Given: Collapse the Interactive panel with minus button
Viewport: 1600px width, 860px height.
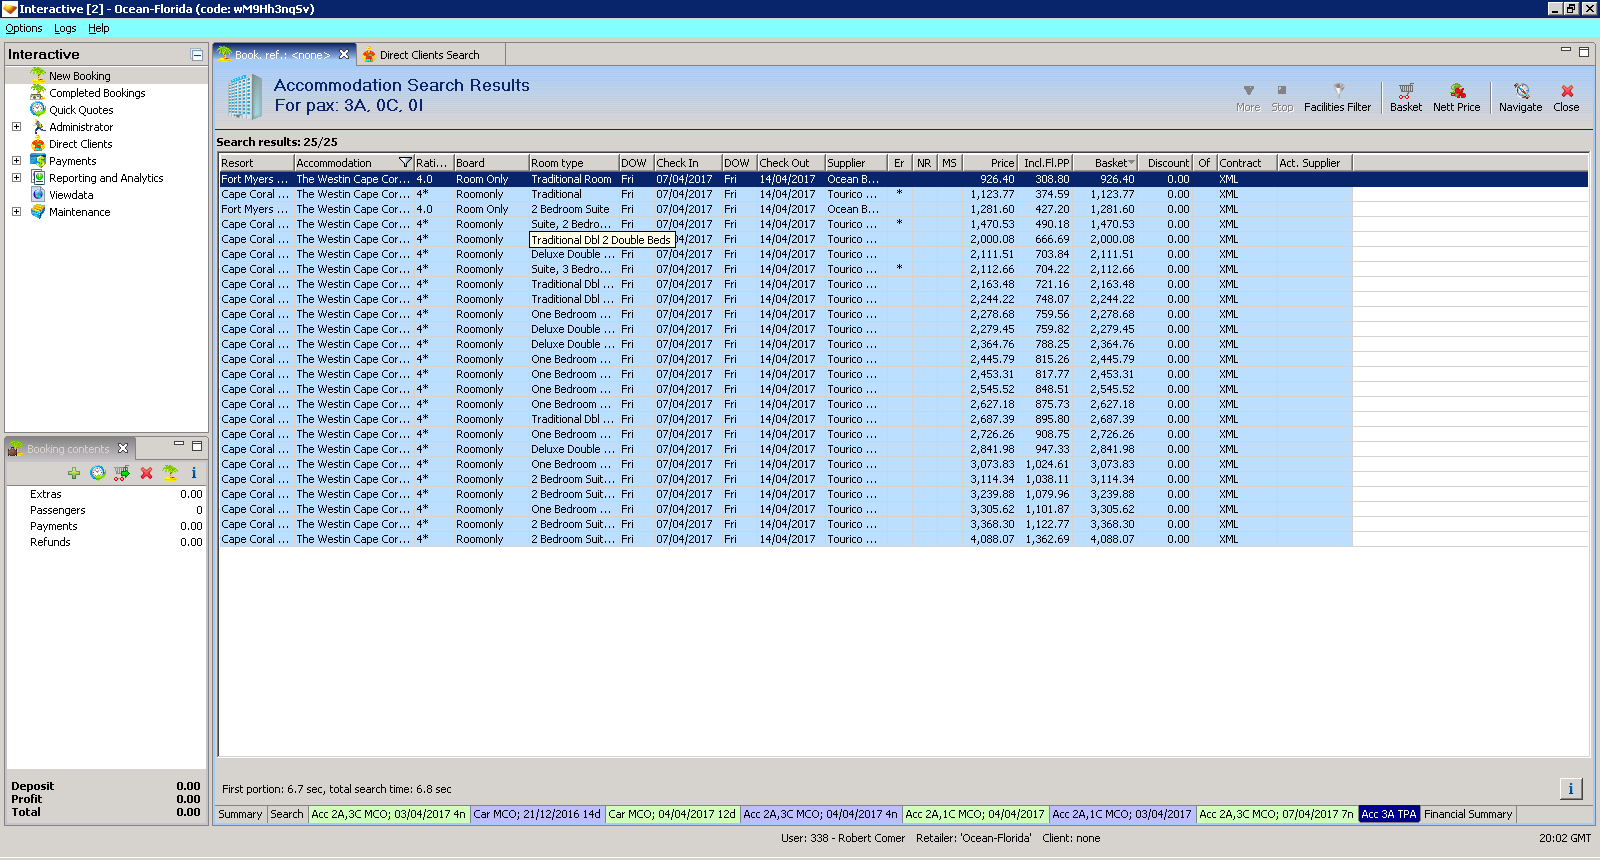Looking at the screenshot, I should 197,55.
